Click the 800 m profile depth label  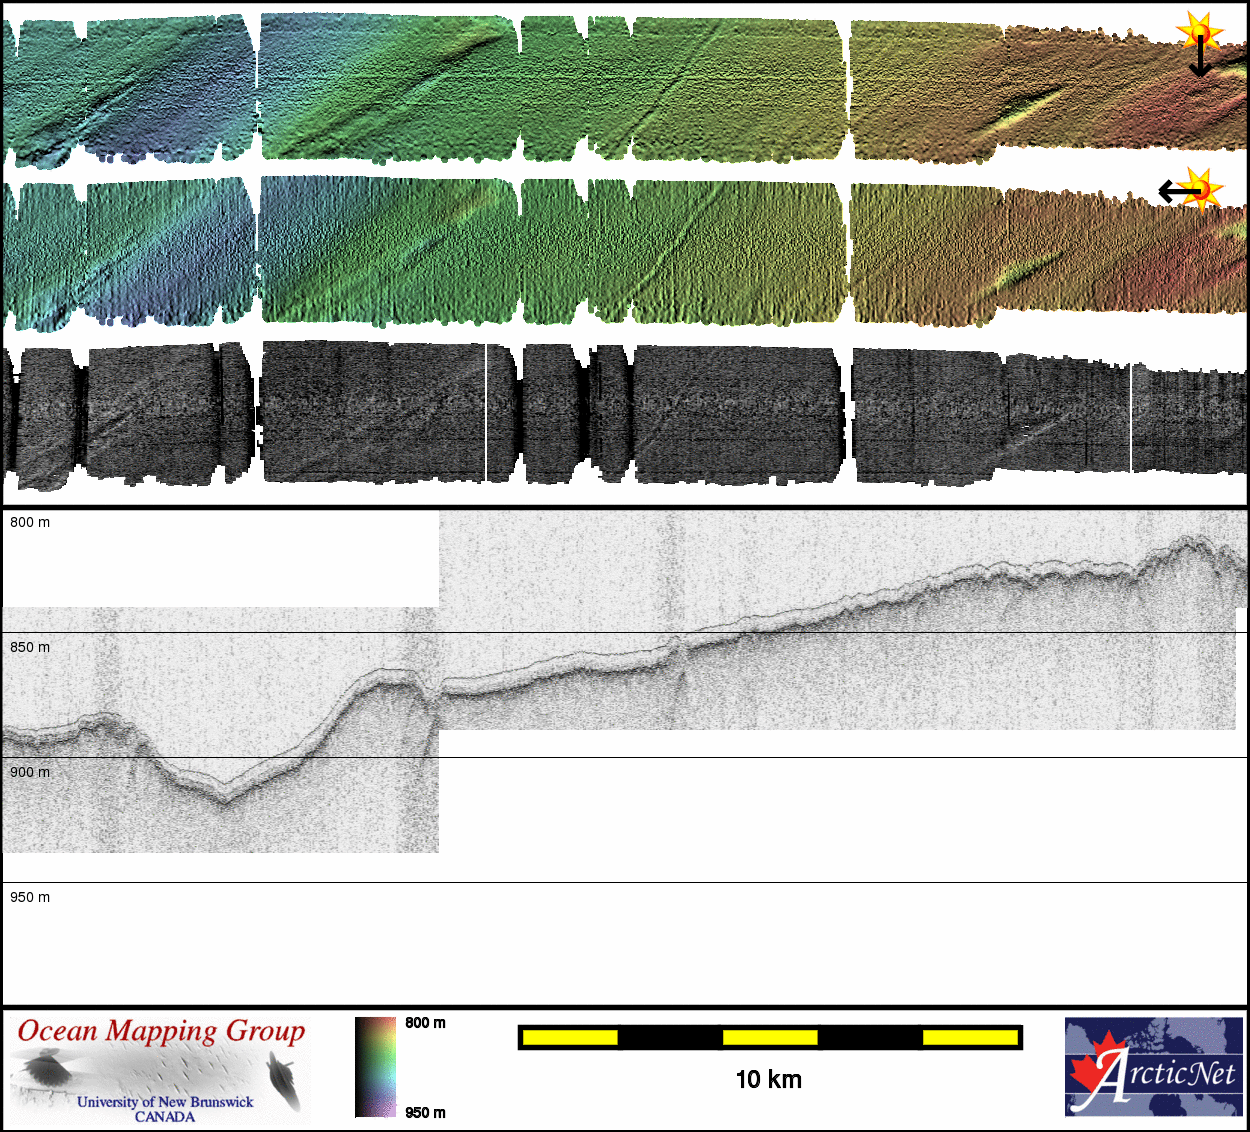coord(30,522)
